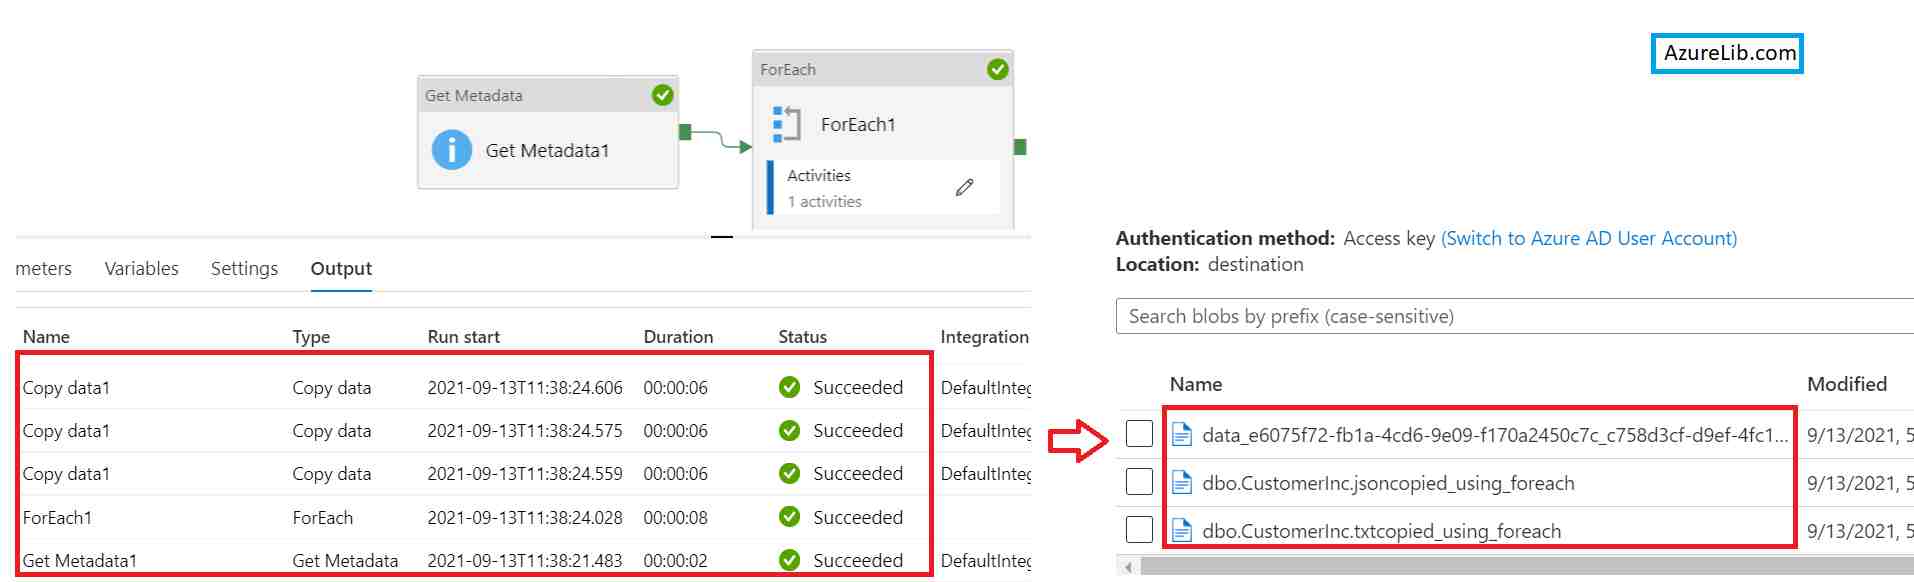Open the Activities section of ForEach1
This screenshot has width=1914, height=582.
883,187
